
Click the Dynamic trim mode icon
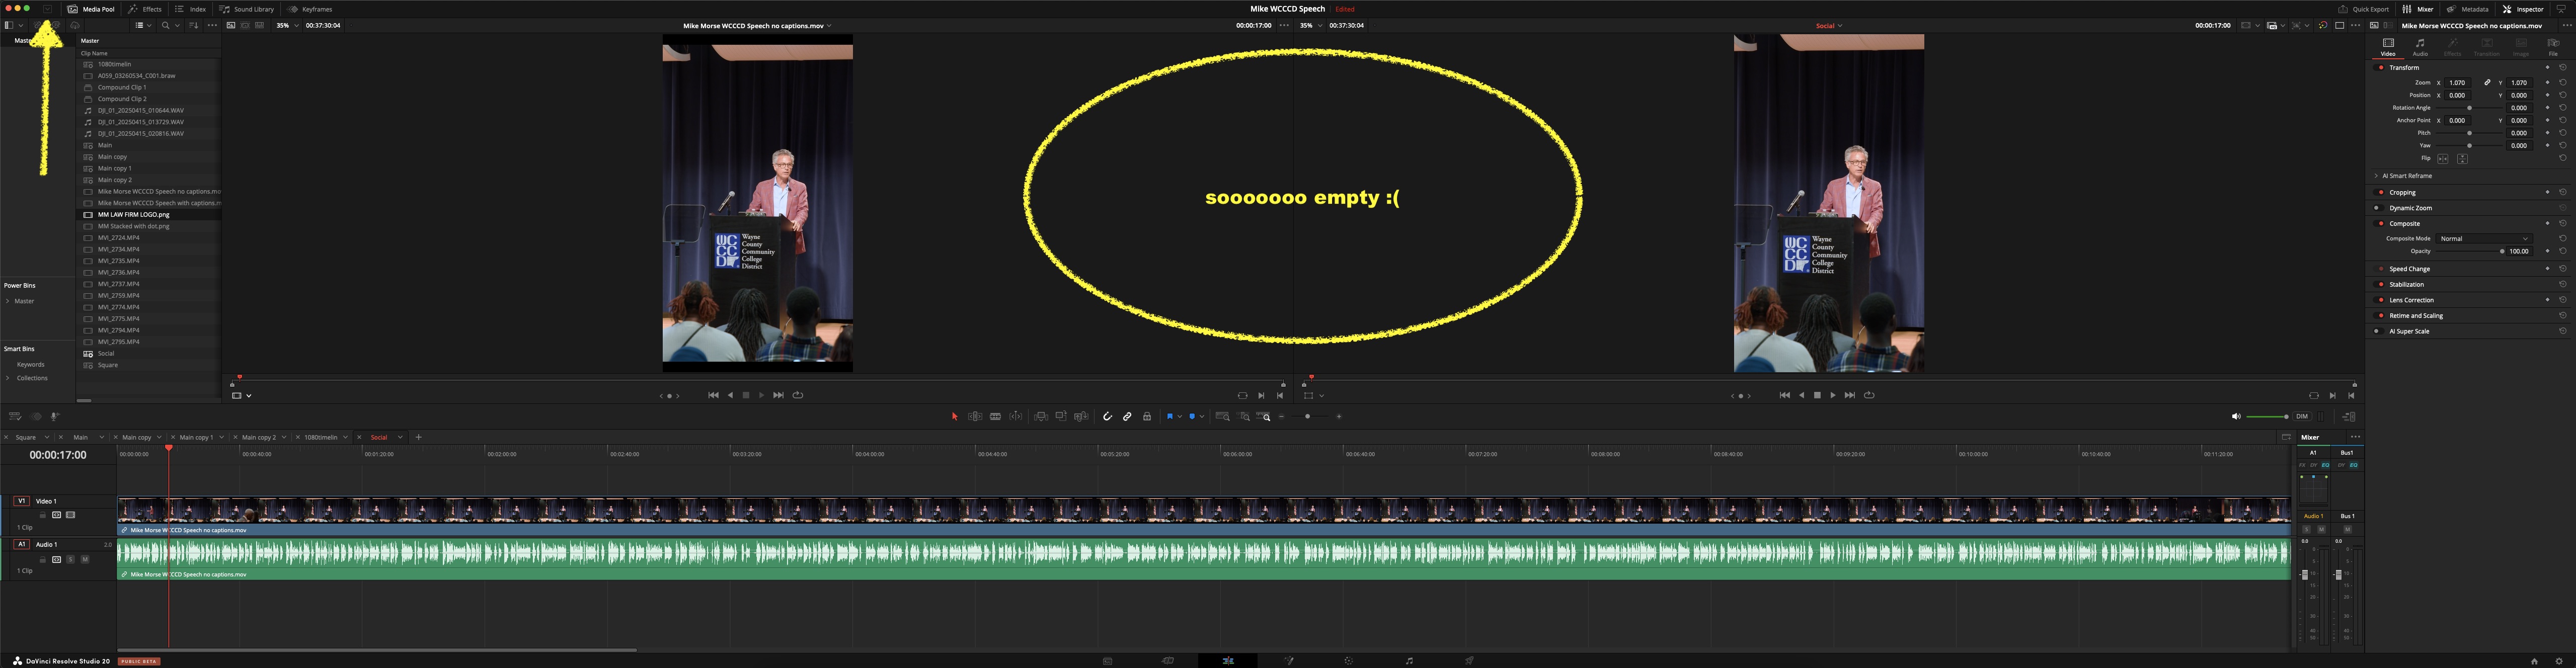coord(1016,417)
